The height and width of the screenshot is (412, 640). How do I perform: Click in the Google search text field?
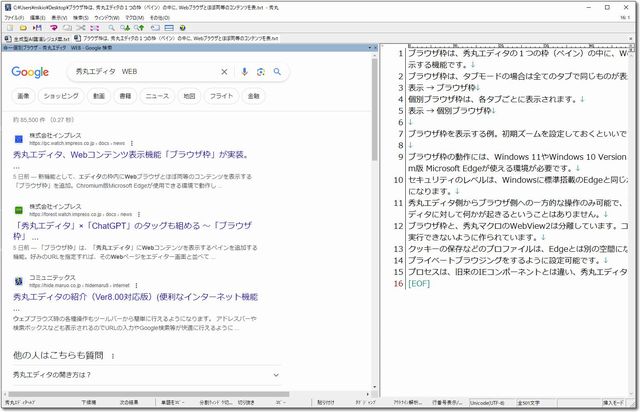tap(140, 72)
